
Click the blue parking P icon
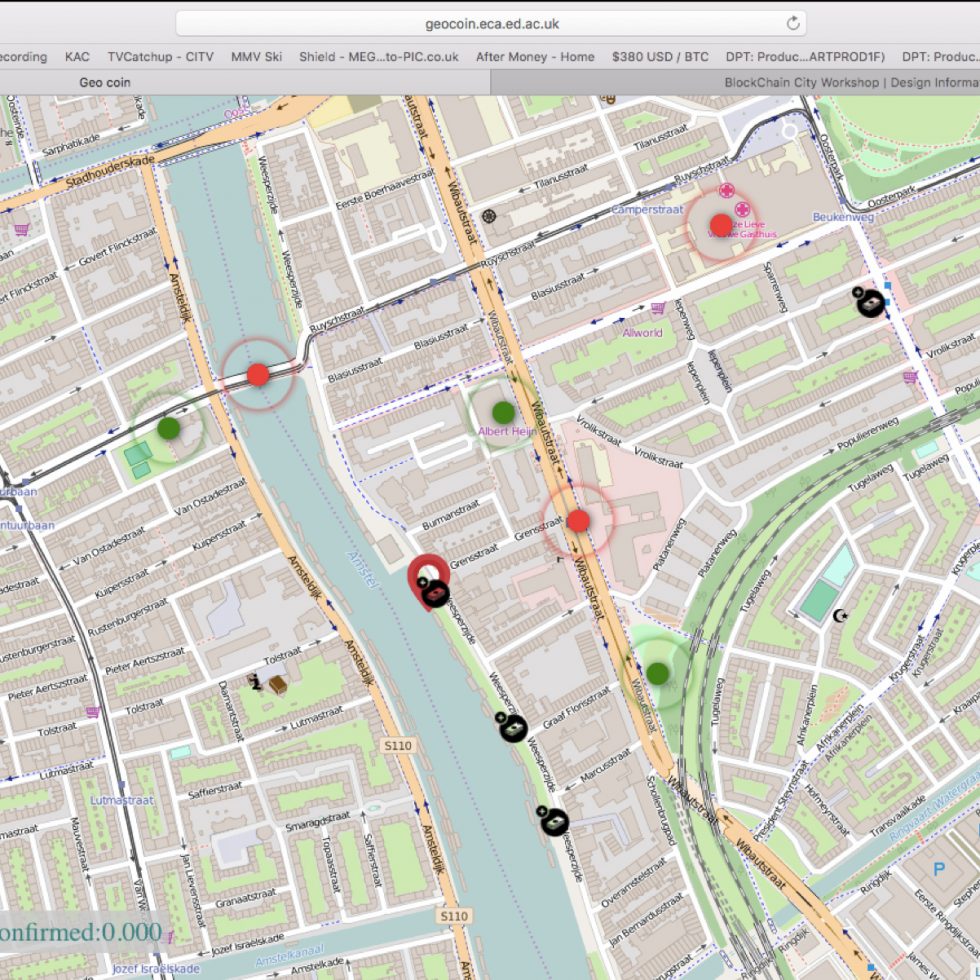(939, 869)
